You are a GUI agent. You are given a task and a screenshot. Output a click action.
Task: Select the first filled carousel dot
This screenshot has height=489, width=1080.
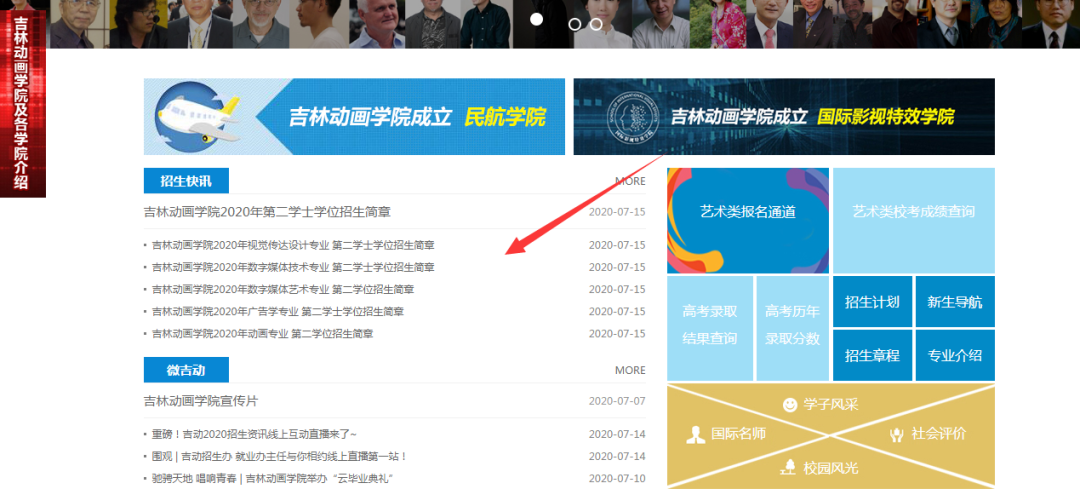pos(536,20)
